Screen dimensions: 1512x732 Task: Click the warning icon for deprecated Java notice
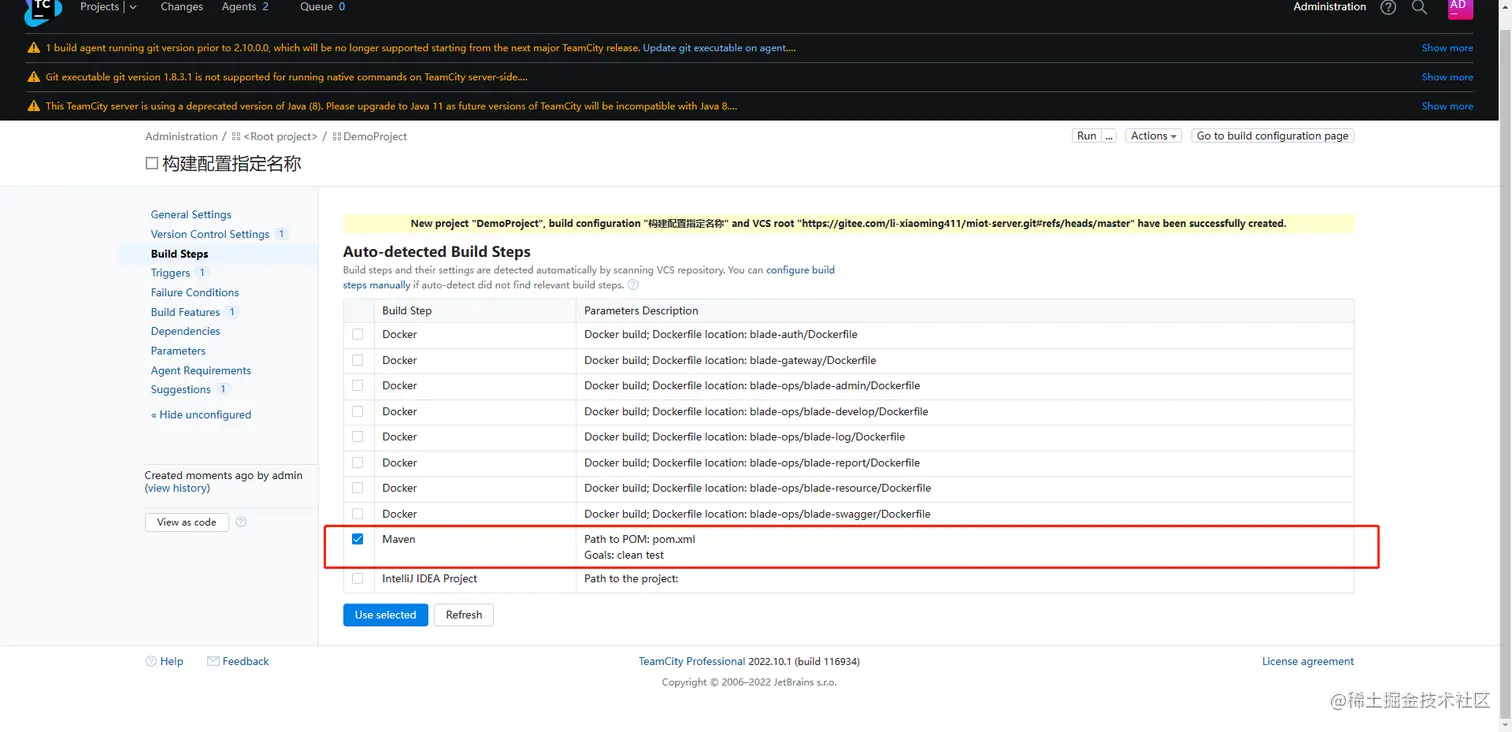34,106
